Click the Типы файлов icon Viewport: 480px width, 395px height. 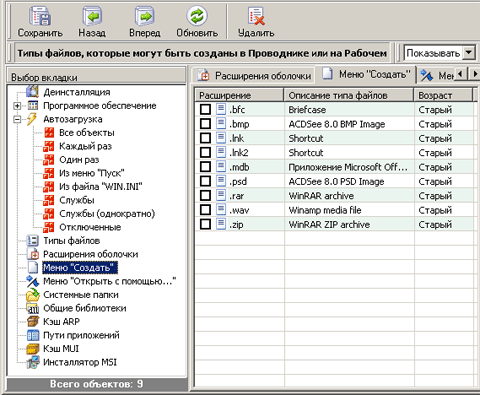[x=33, y=240]
